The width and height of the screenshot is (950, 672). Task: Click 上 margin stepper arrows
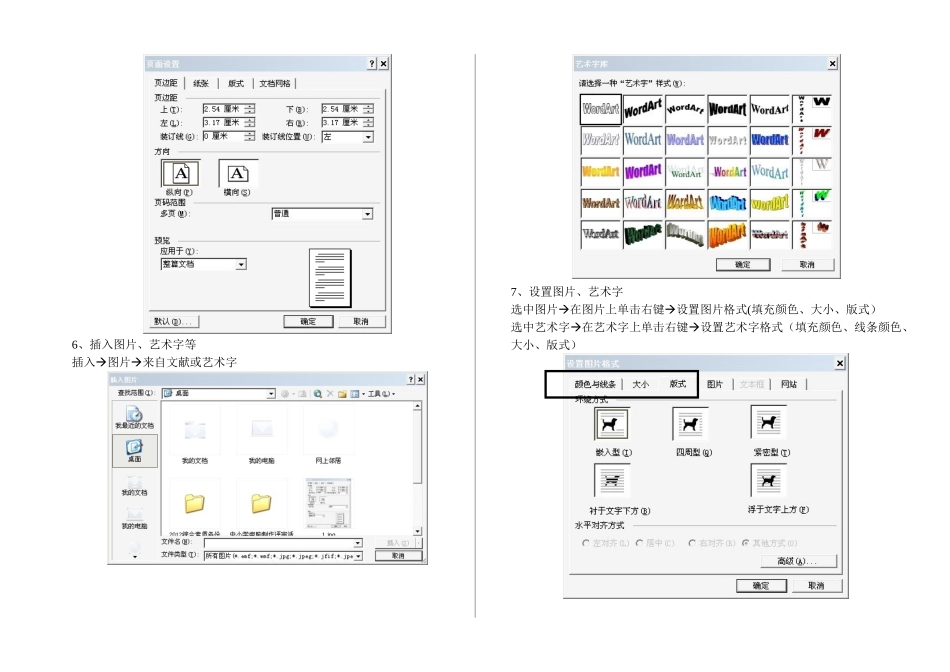point(250,109)
